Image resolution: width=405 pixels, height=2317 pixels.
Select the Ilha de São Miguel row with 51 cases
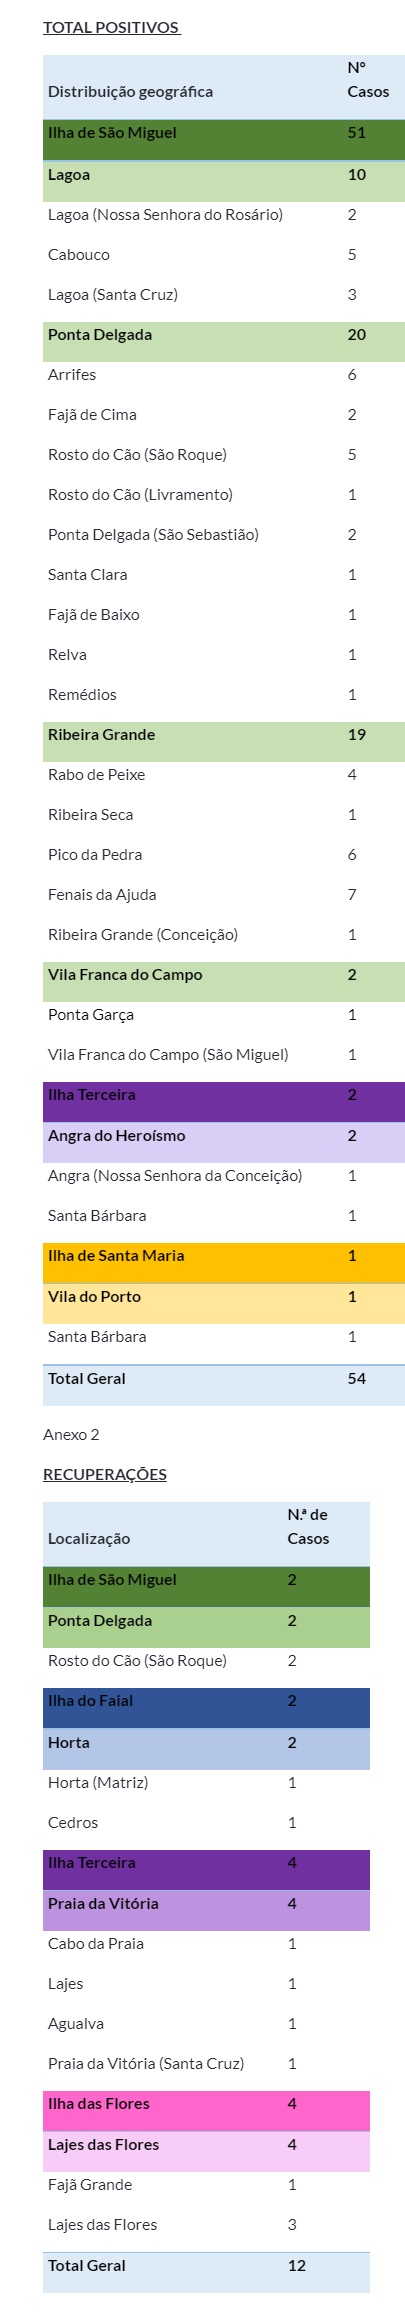[224, 140]
